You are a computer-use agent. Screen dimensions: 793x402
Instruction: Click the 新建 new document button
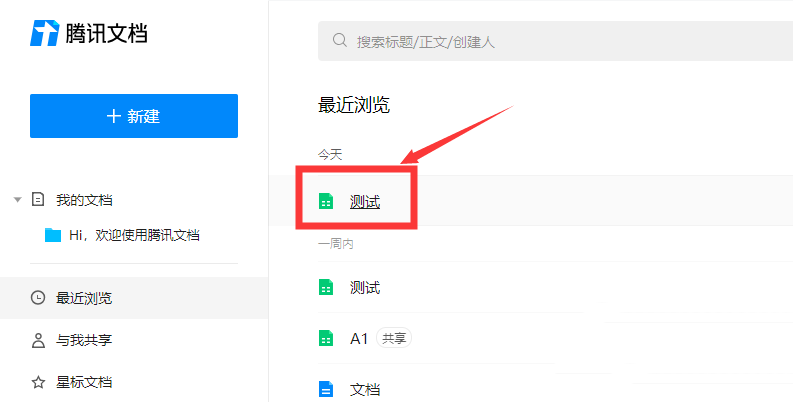(134, 116)
